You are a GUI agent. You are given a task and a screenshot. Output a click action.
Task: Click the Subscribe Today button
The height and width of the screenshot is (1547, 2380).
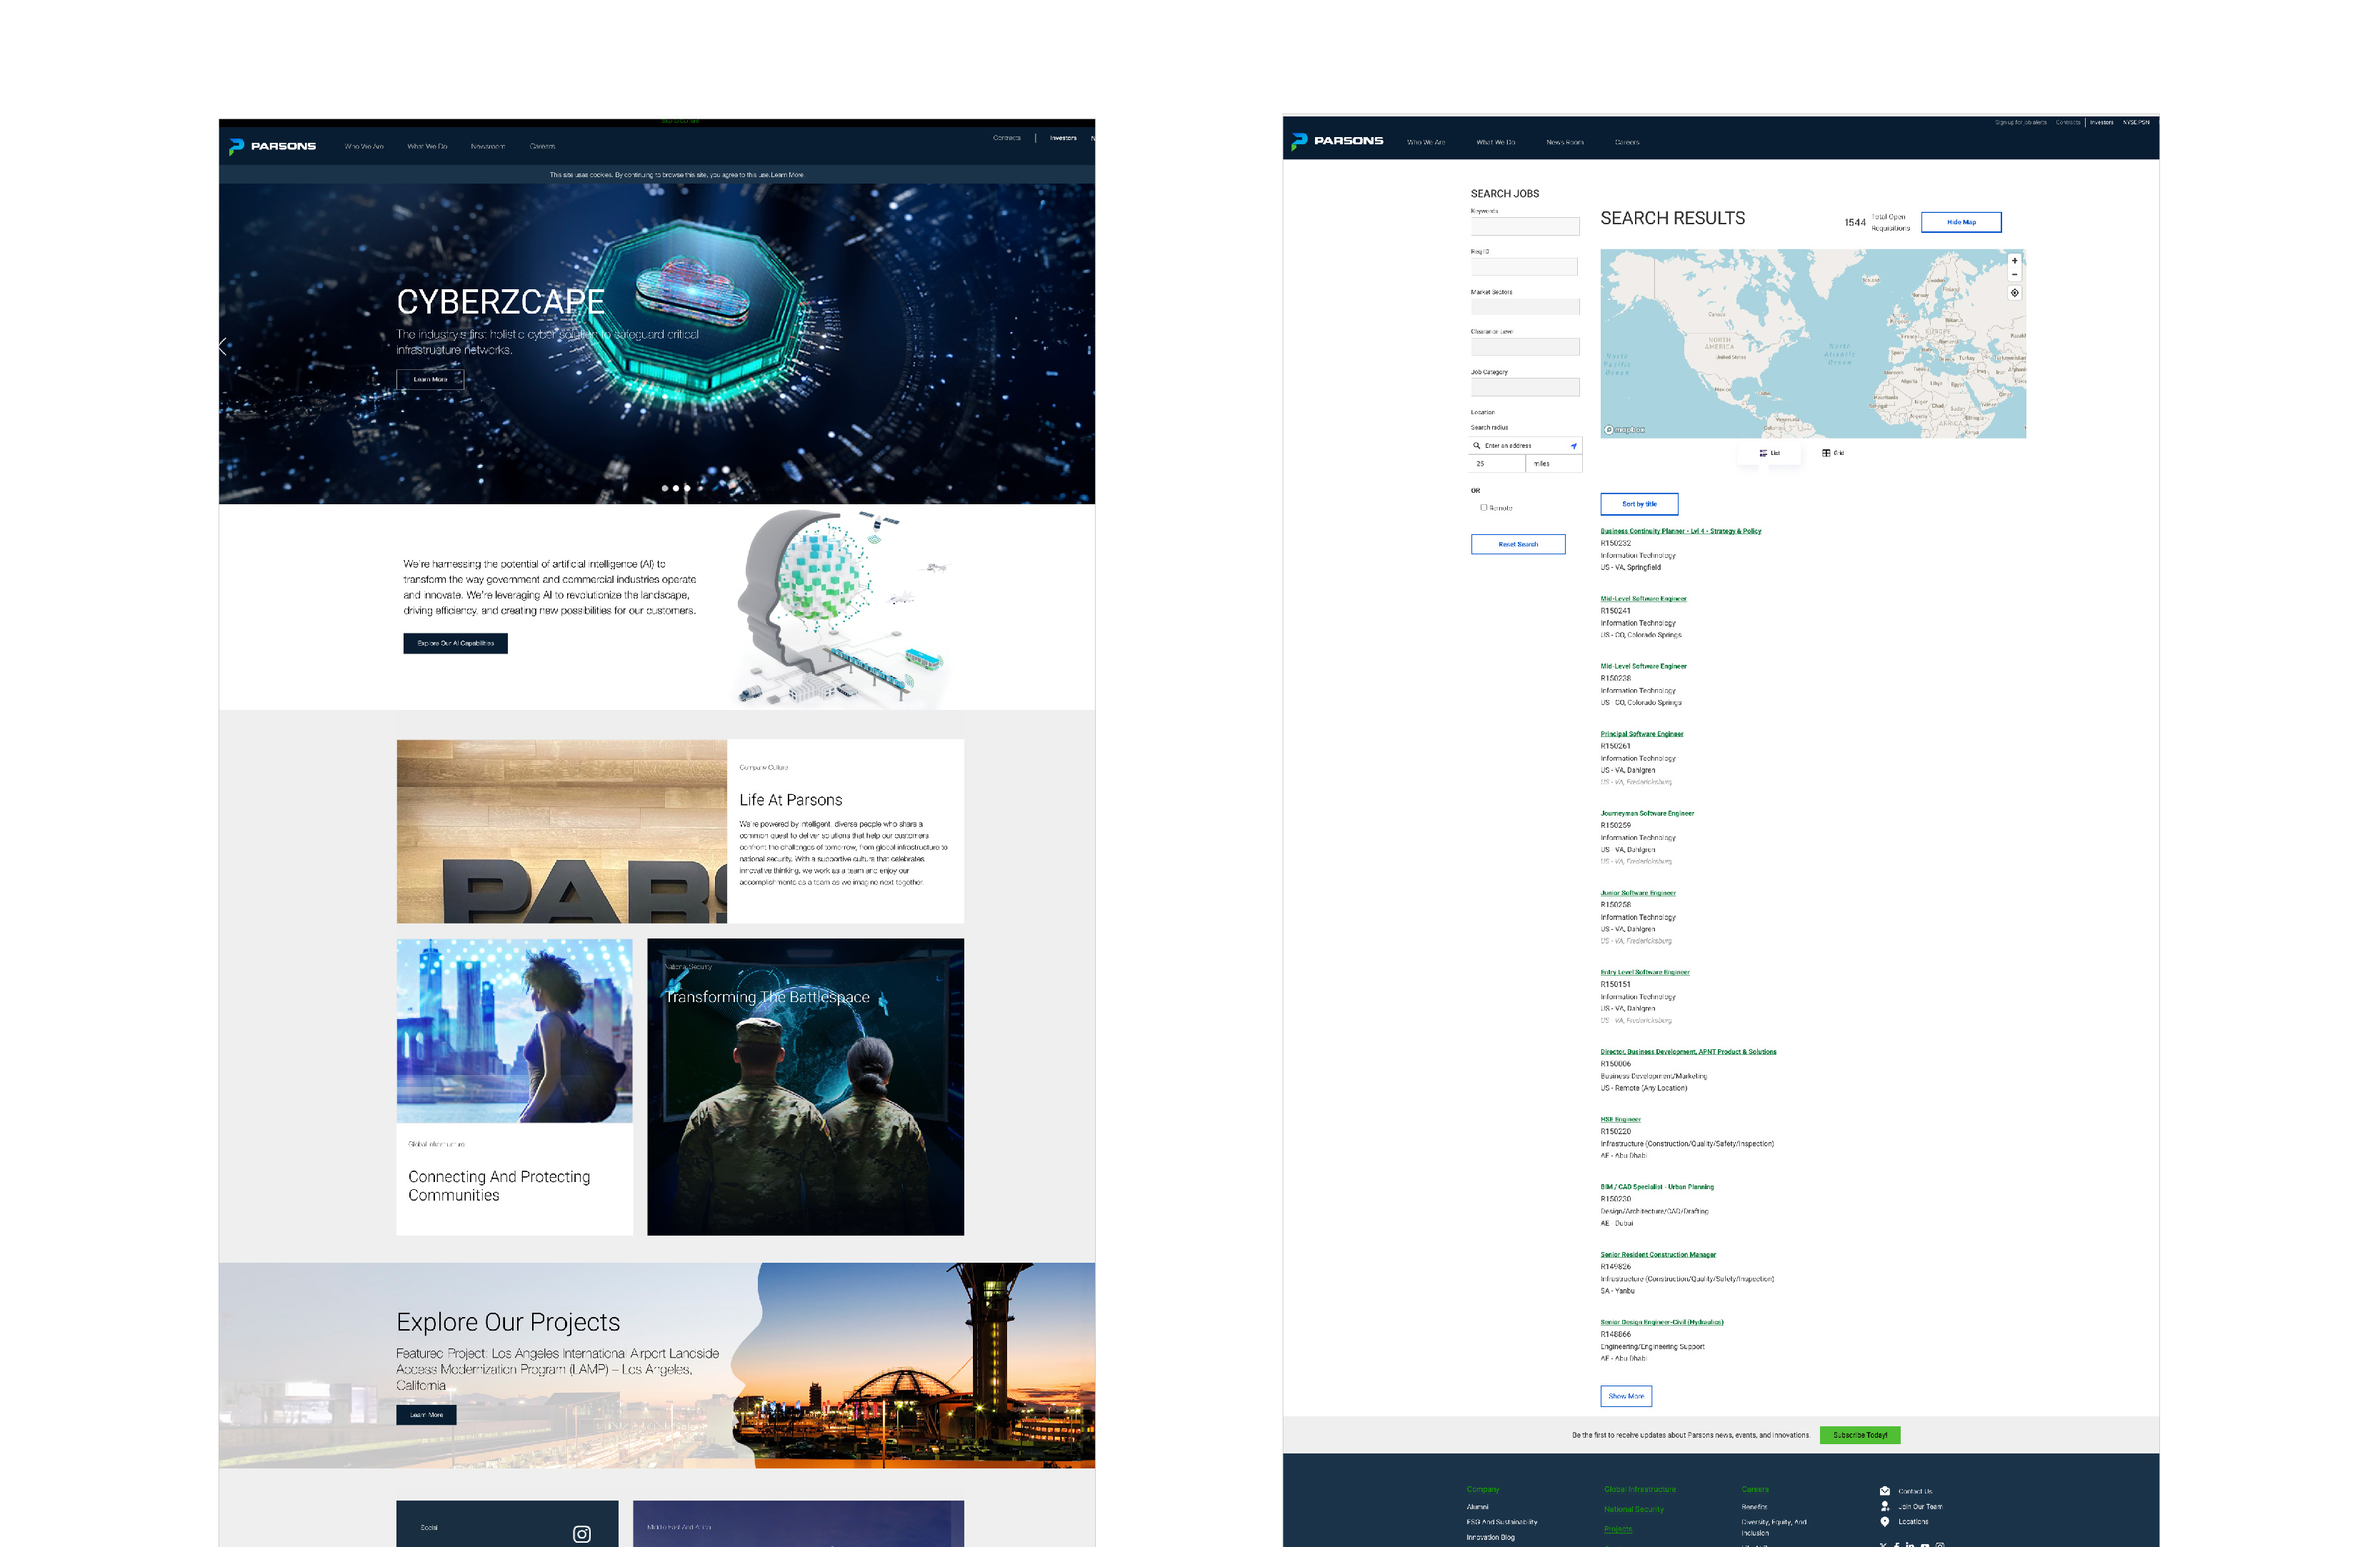[x=1859, y=1434]
